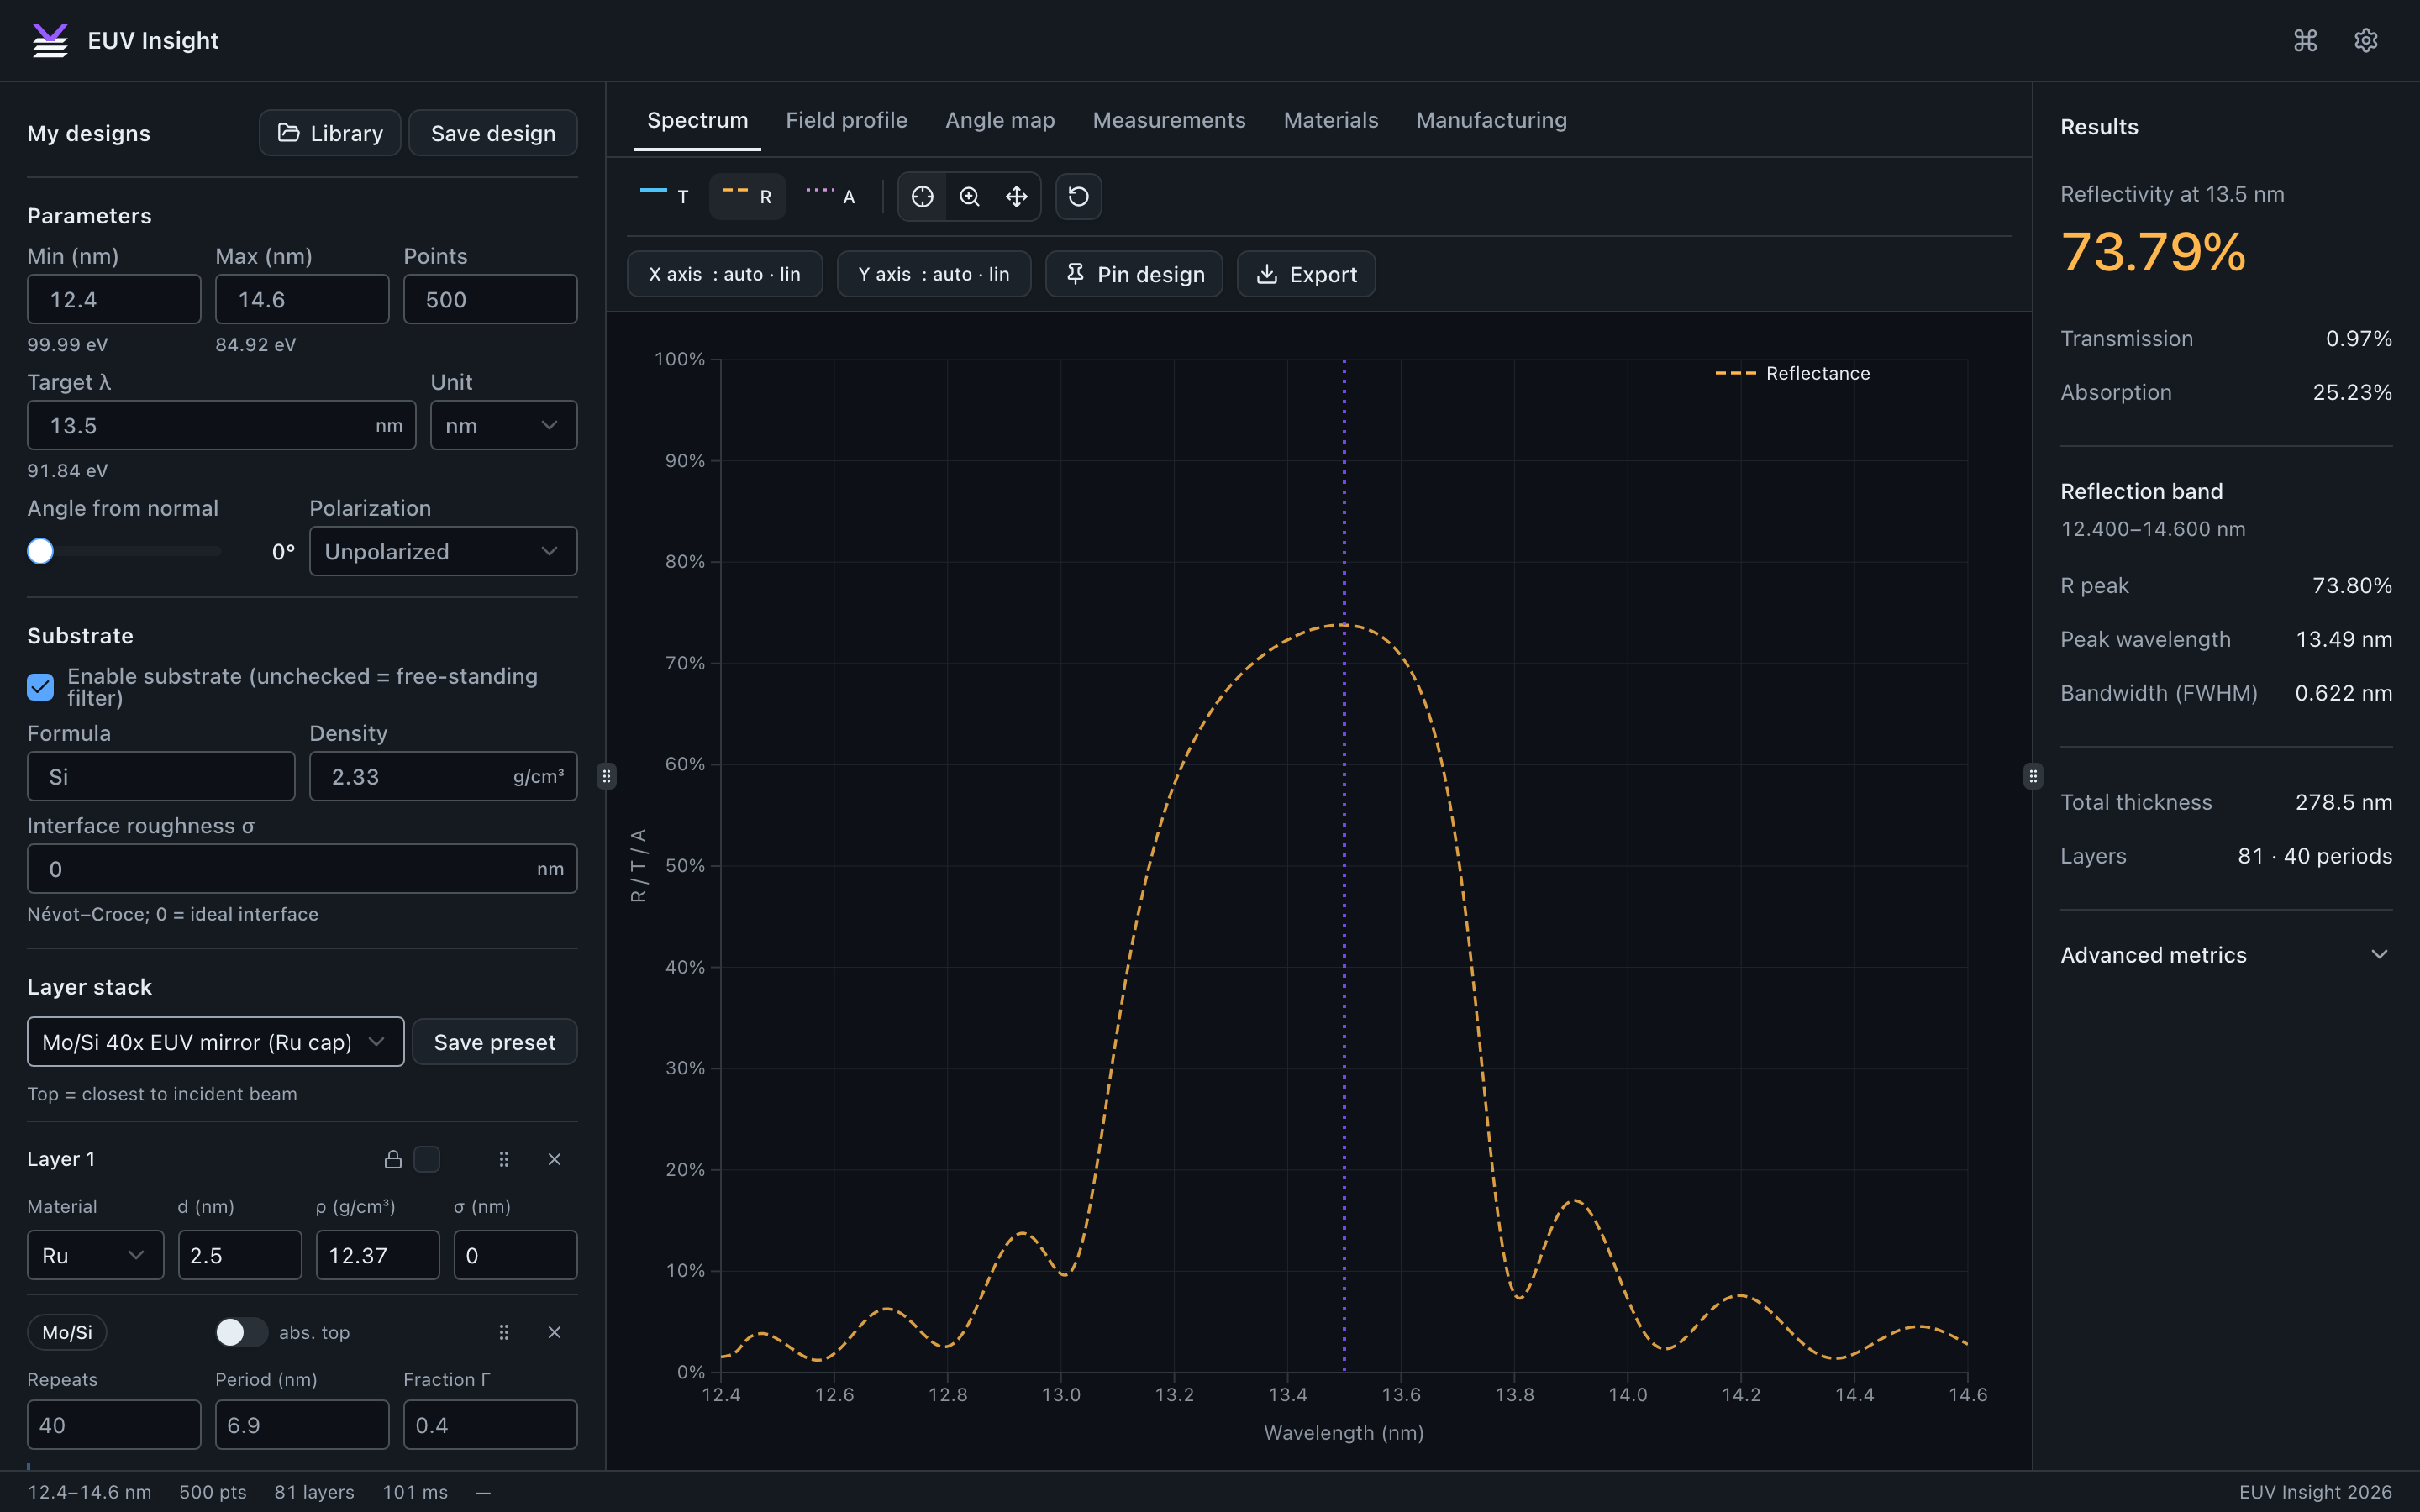Uncheck Enable substrate checkbox
Image resolution: width=2420 pixels, height=1512 pixels.
(x=40, y=687)
